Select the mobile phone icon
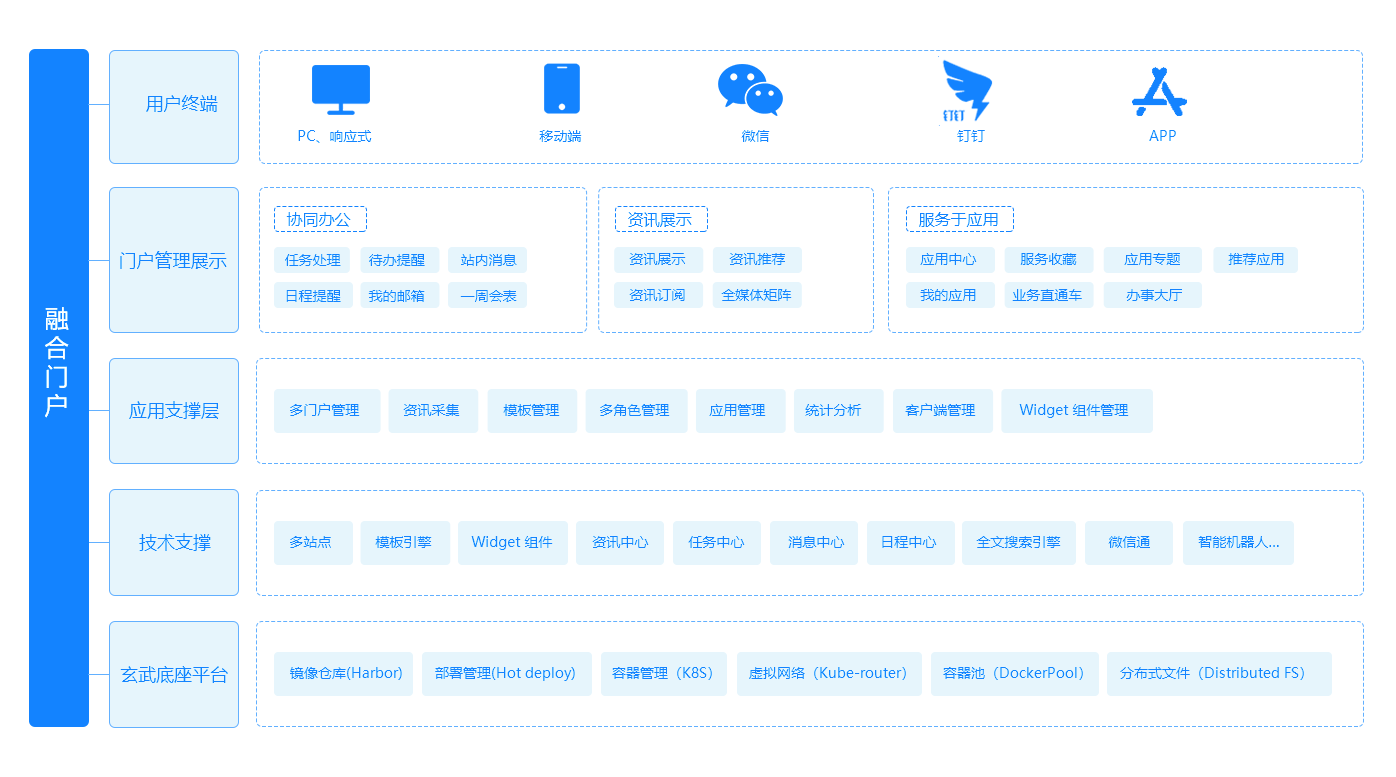Image resolution: width=1396 pixels, height=777 pixels. pyautogui.click(x=561, y=88)
